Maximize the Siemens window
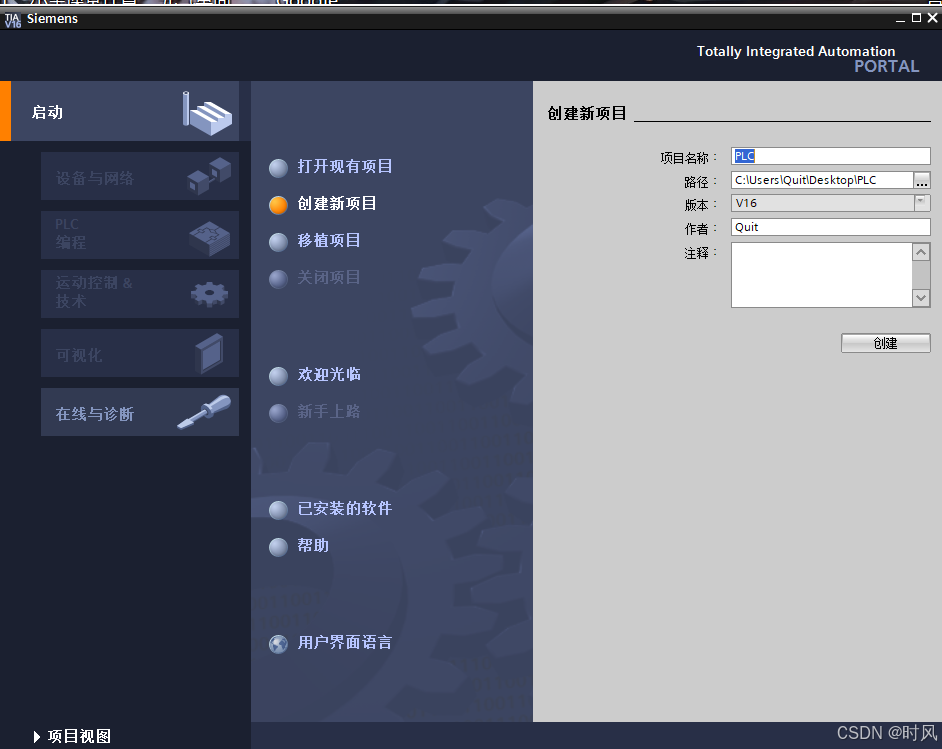Image resolution: width=942 pixels, height=749 pixels. pyautogui.click(x=916, y=18)
